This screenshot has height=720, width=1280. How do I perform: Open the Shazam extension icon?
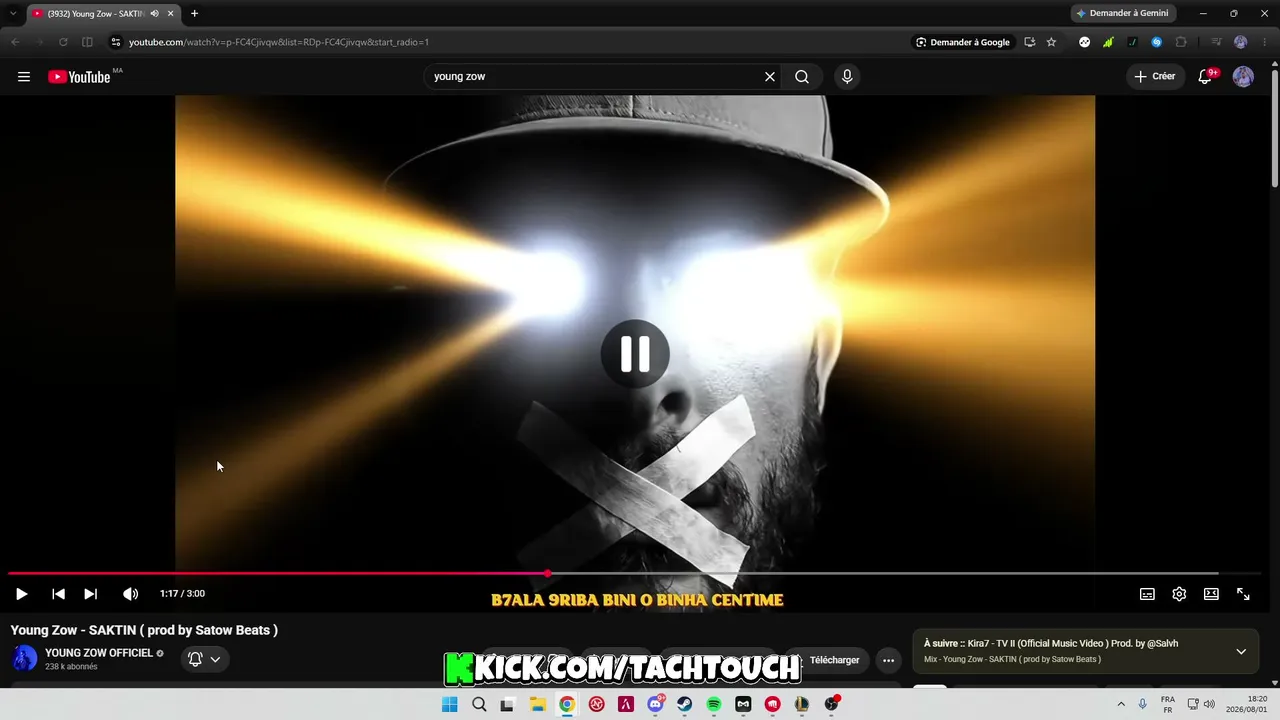click(x=1157, y=42)
